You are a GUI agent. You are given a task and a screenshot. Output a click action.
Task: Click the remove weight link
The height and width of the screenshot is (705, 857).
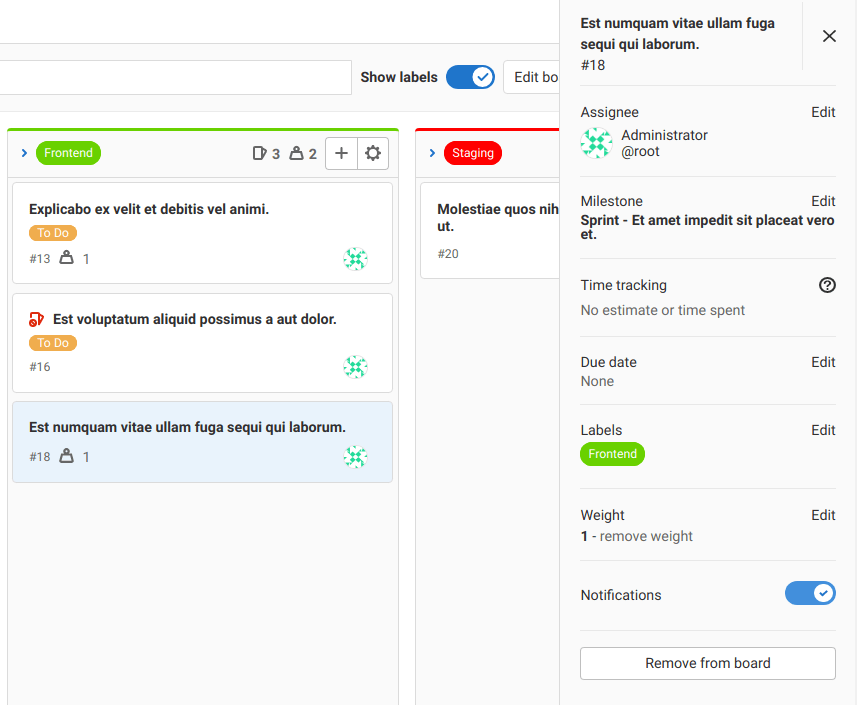(646, 536)
